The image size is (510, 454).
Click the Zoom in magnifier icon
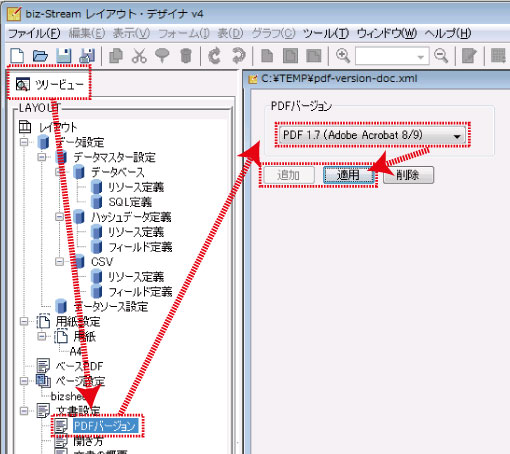(343, 55)
